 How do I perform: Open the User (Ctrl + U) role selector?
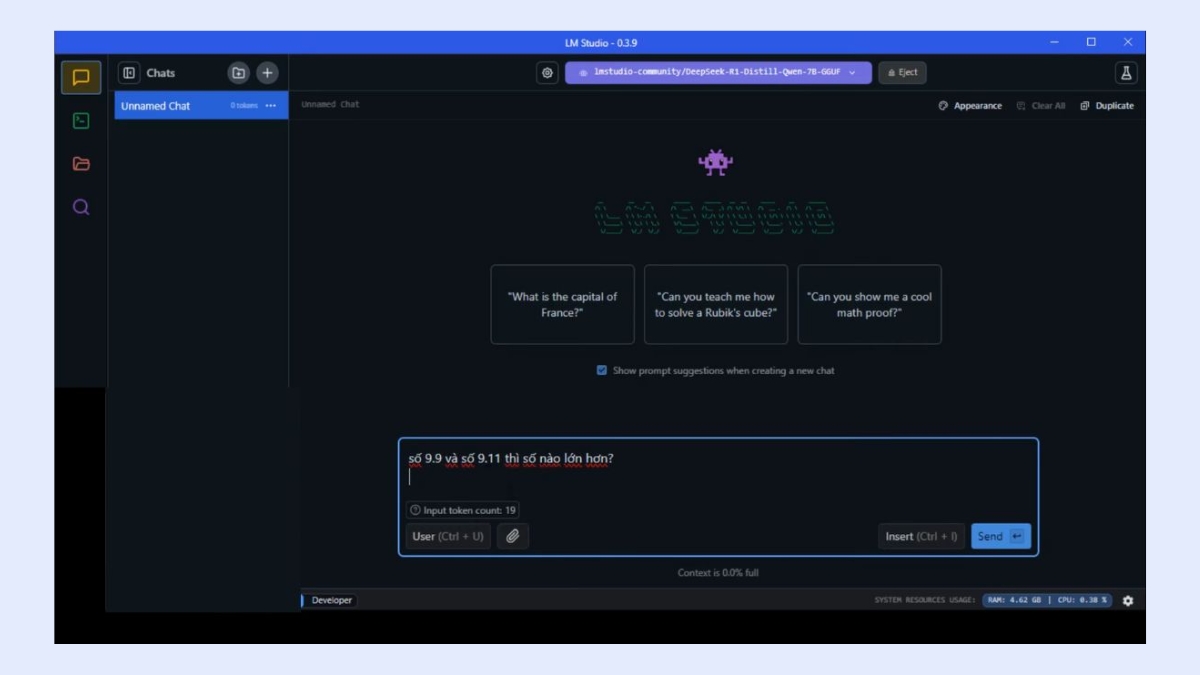click(x=447, y=535)
